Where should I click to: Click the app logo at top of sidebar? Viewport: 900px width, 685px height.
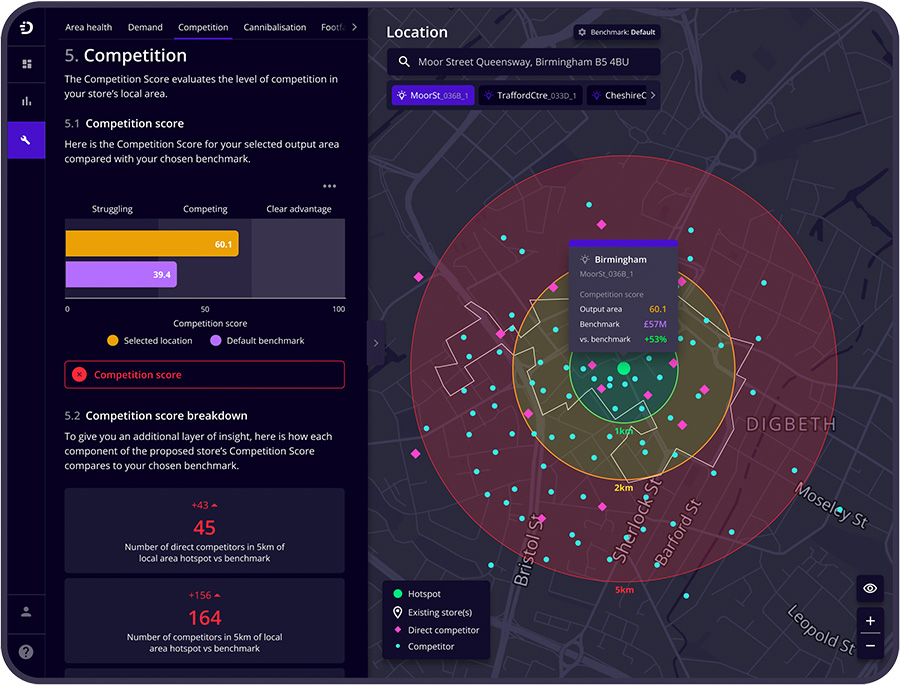point(27,27)
